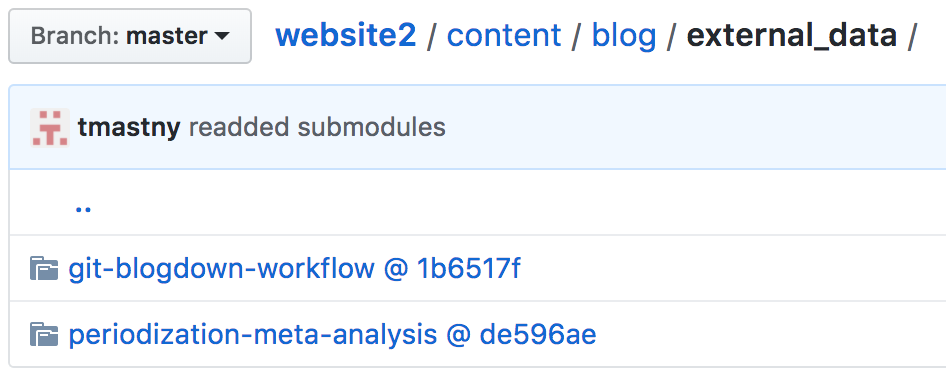Navigate to the content breadcrumb folder
Image resolution: width=946 pixels, height=380 pixels.
pos(504,36)
